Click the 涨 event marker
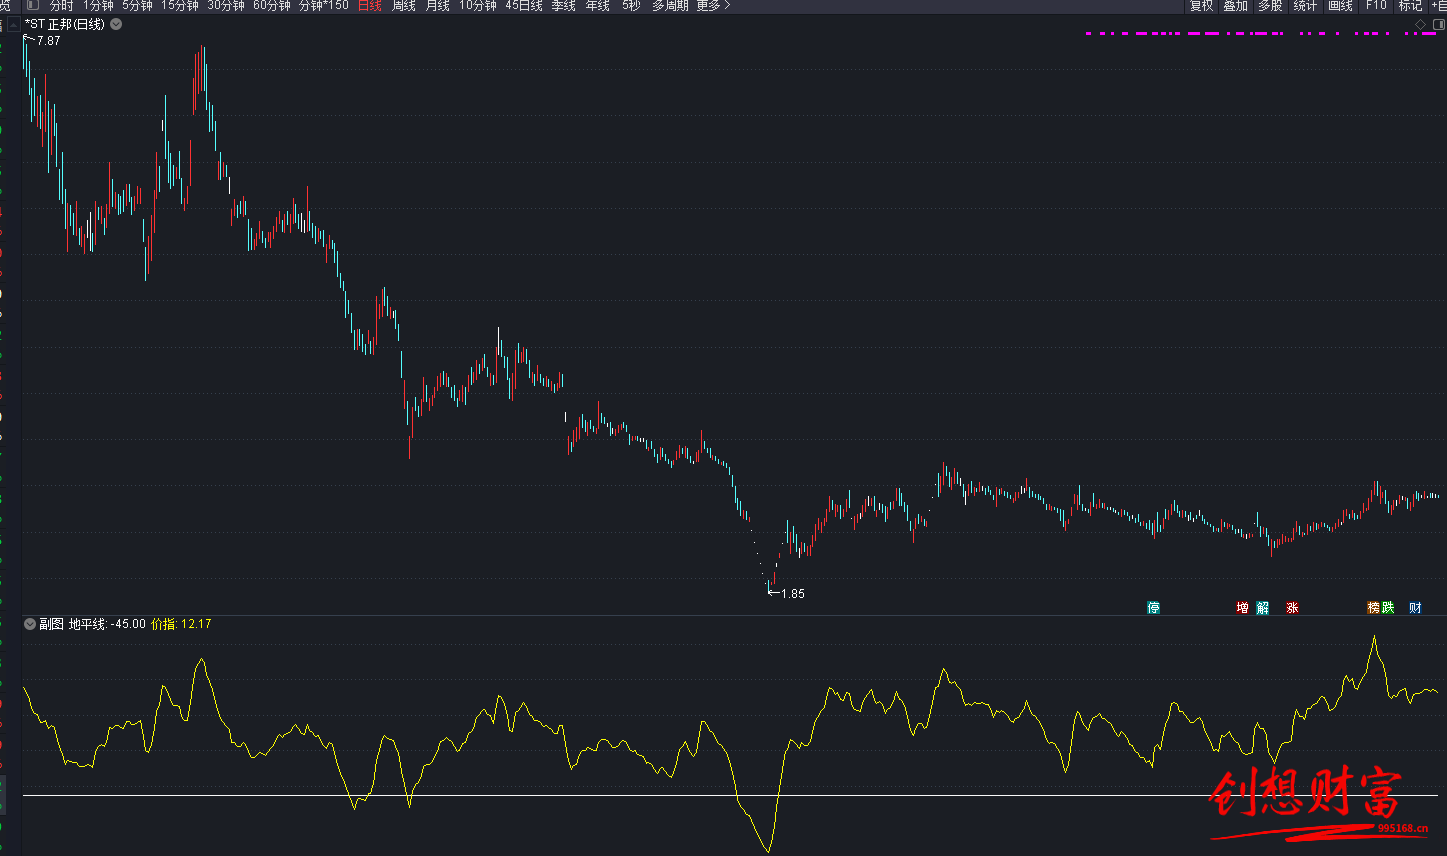The height and width of the screenshot is (856, 1447). (x=1292, y=607)
